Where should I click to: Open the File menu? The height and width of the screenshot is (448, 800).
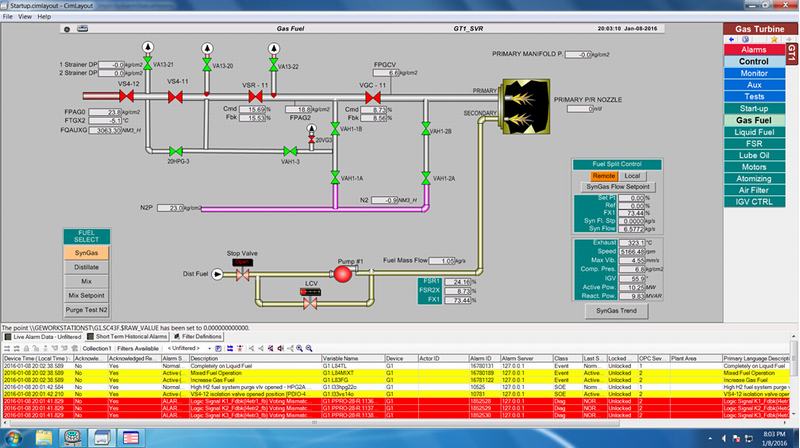pyautogui.click(x=8, y=16)
